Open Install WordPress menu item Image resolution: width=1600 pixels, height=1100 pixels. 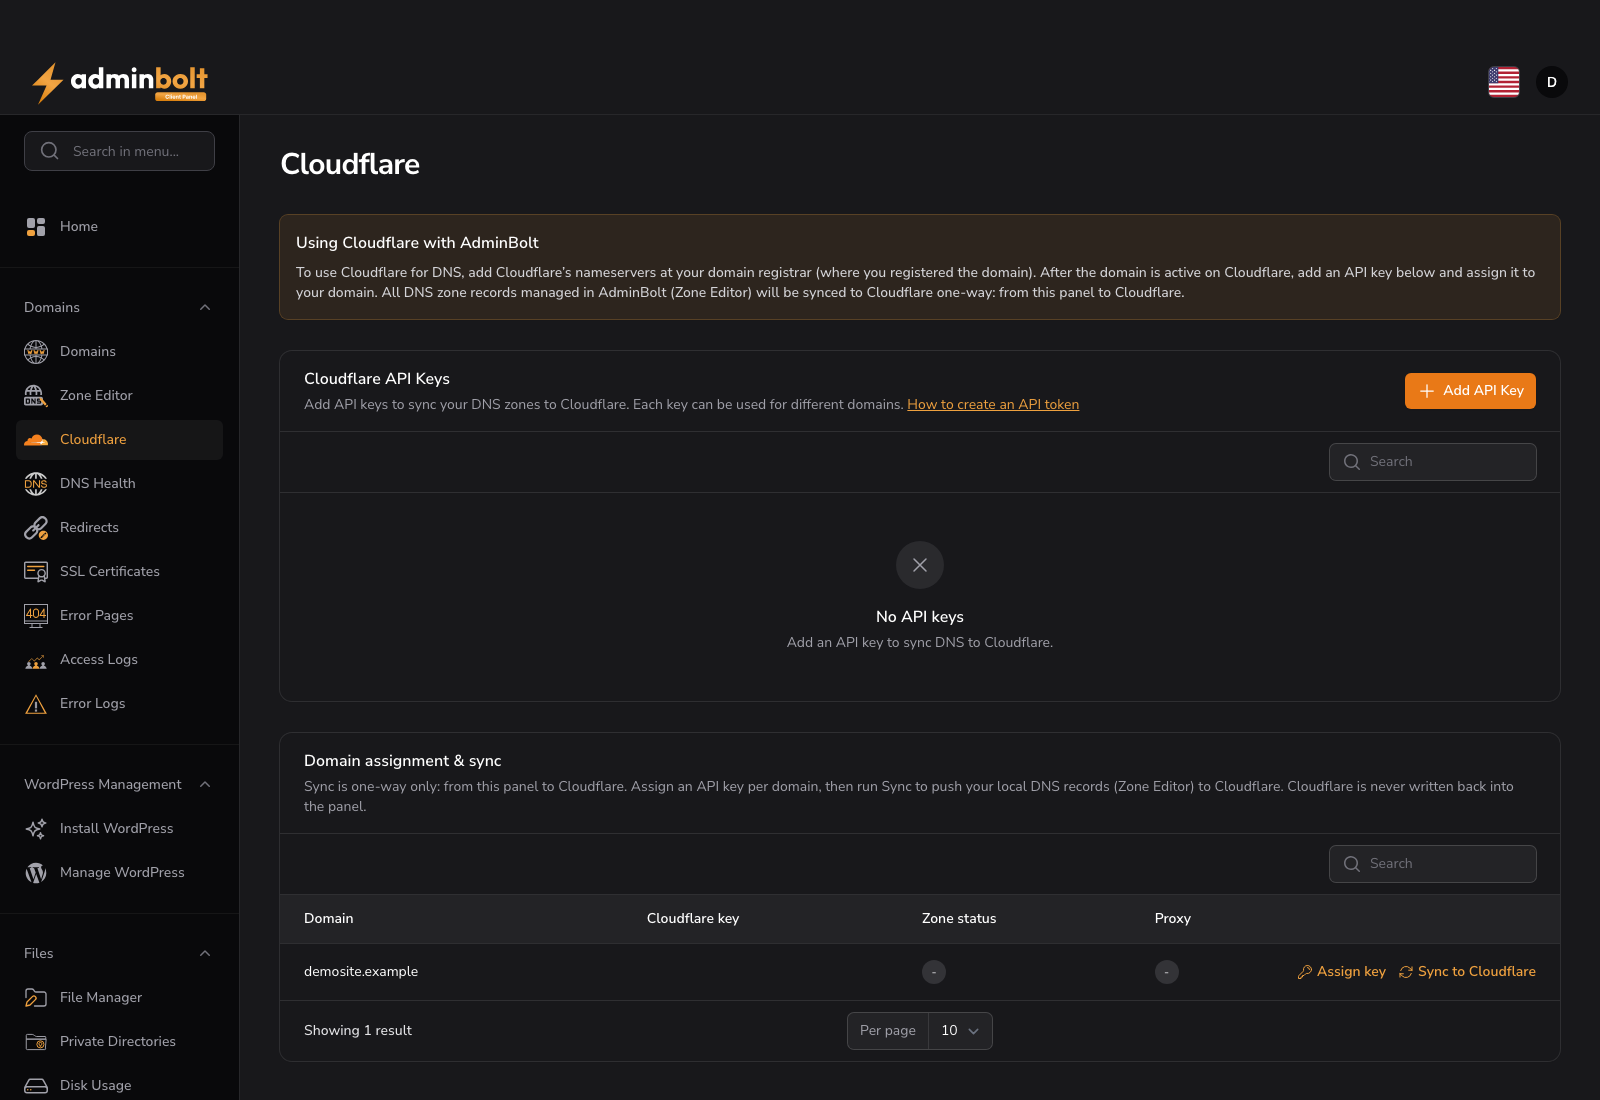click(x=119, y=828)
